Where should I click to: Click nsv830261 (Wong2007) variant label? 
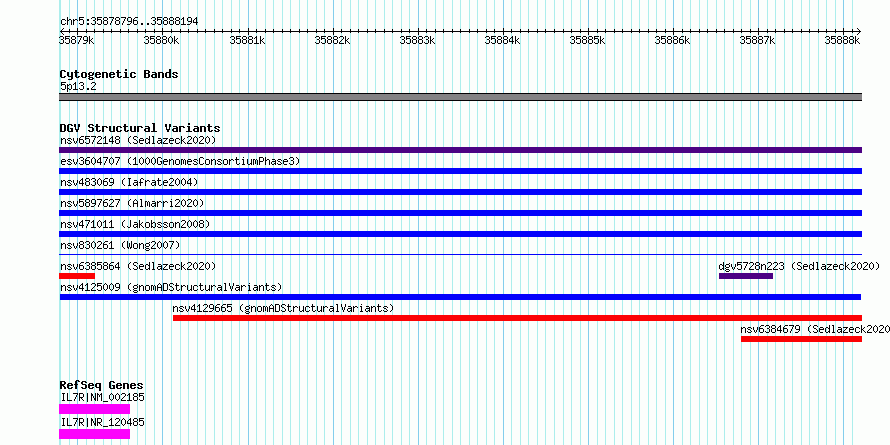(x=120, y=245)
